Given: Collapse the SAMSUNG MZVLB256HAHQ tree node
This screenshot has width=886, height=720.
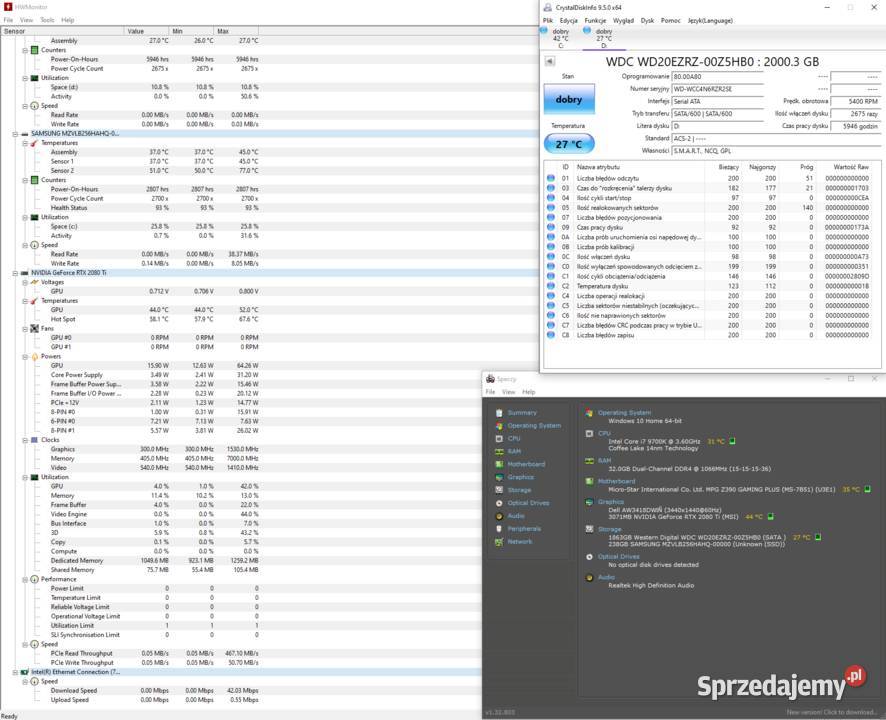Looking at the screenshot, I should click(15, 134).
